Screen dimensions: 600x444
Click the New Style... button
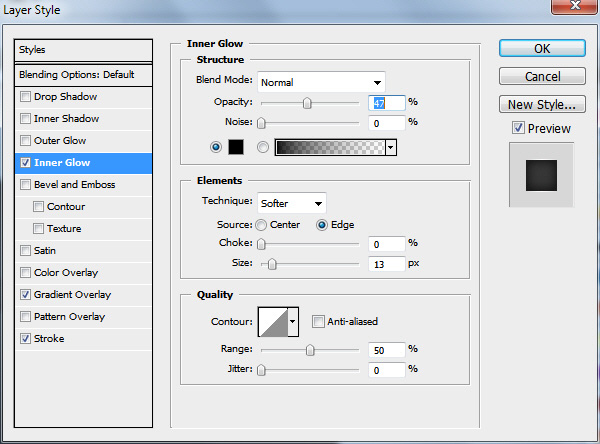542,104
